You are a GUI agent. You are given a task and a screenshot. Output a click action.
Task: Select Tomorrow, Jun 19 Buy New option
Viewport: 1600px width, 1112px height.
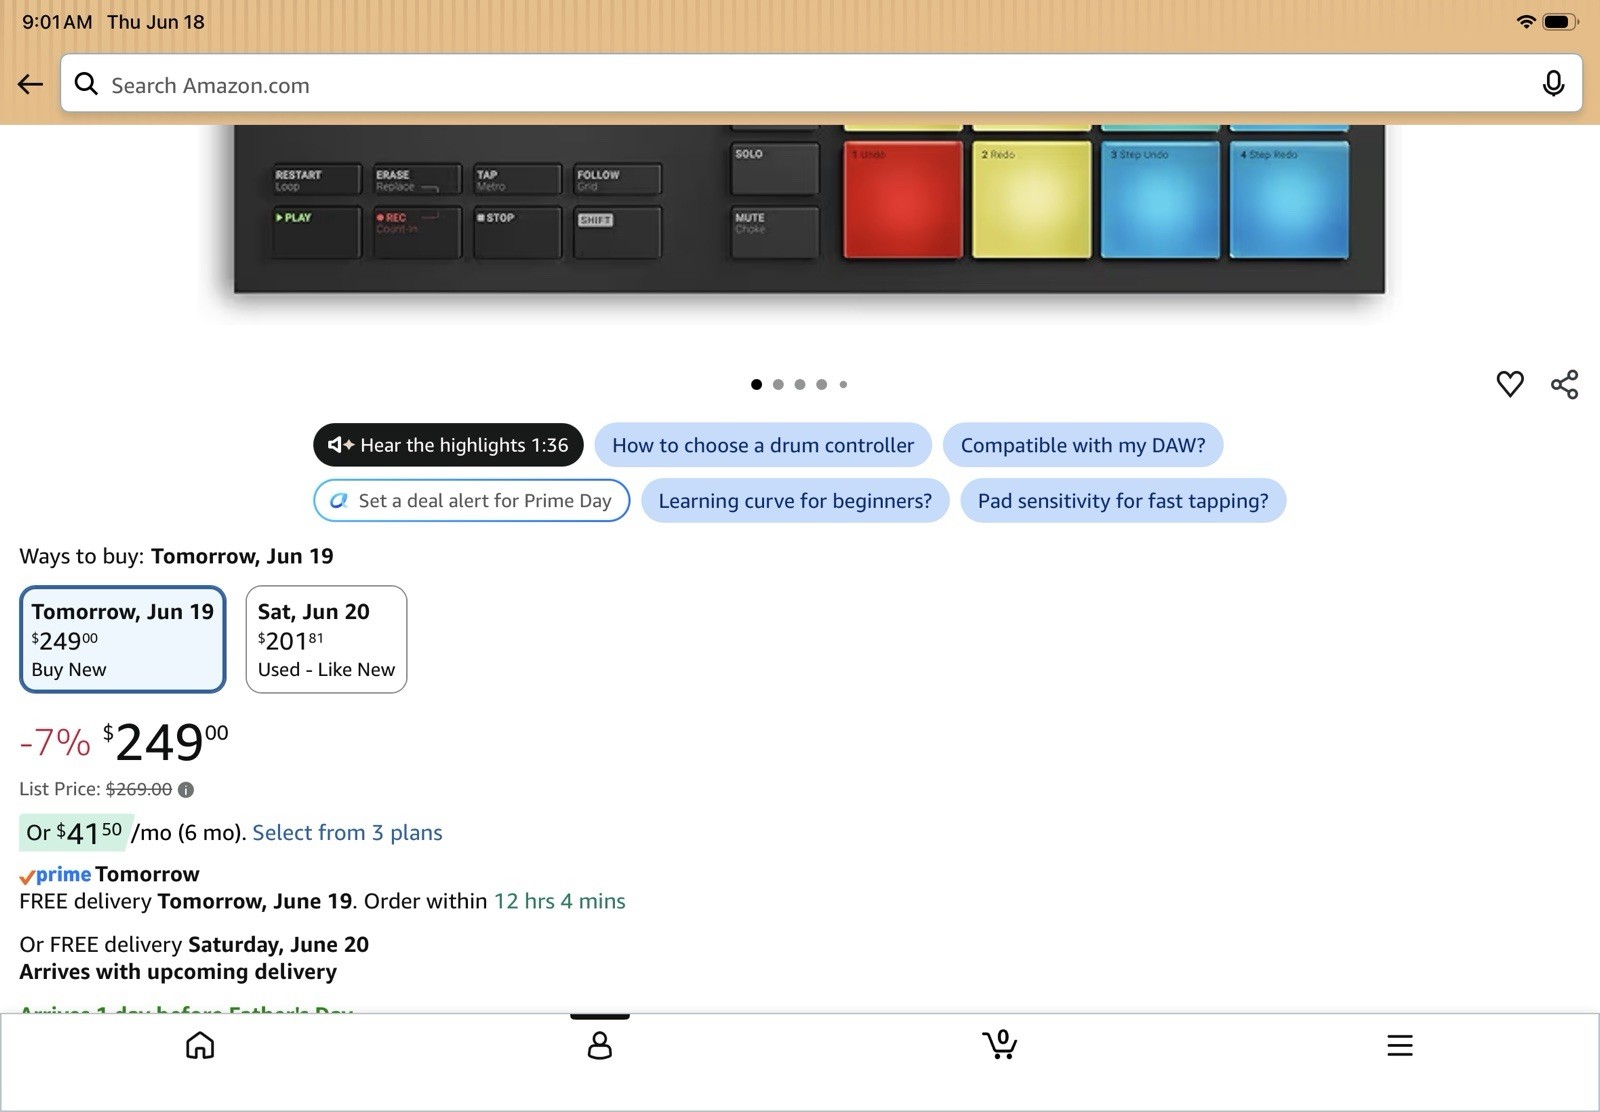click(x=123, y=639)
